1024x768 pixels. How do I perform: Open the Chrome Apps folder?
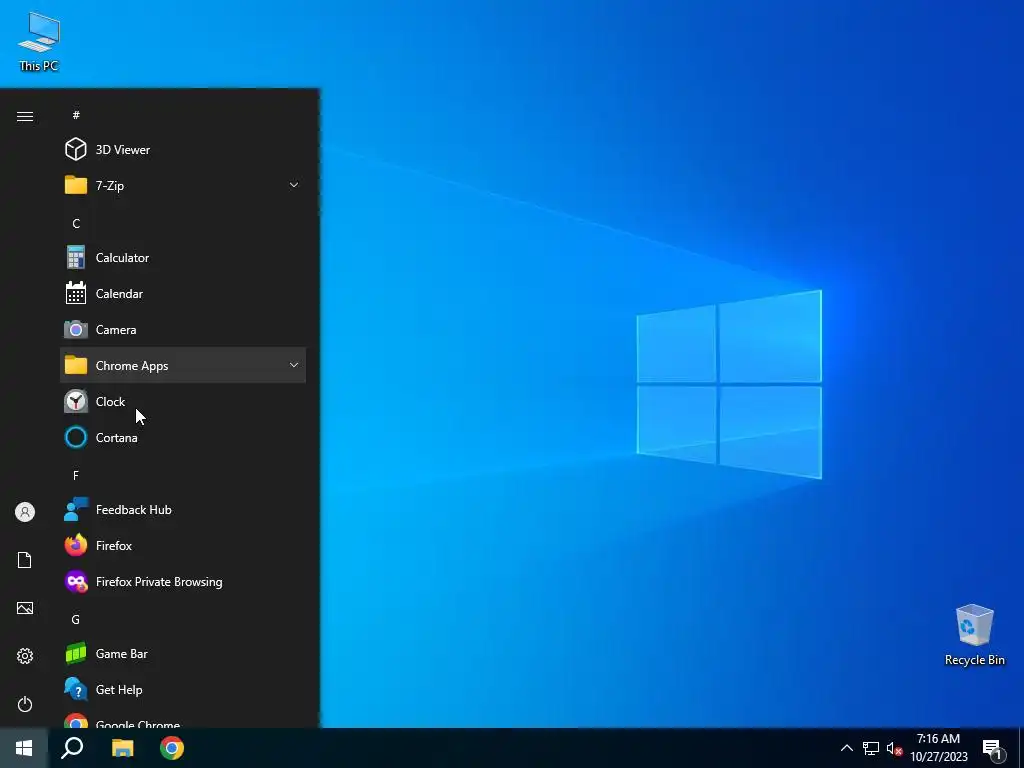[183, 365]
